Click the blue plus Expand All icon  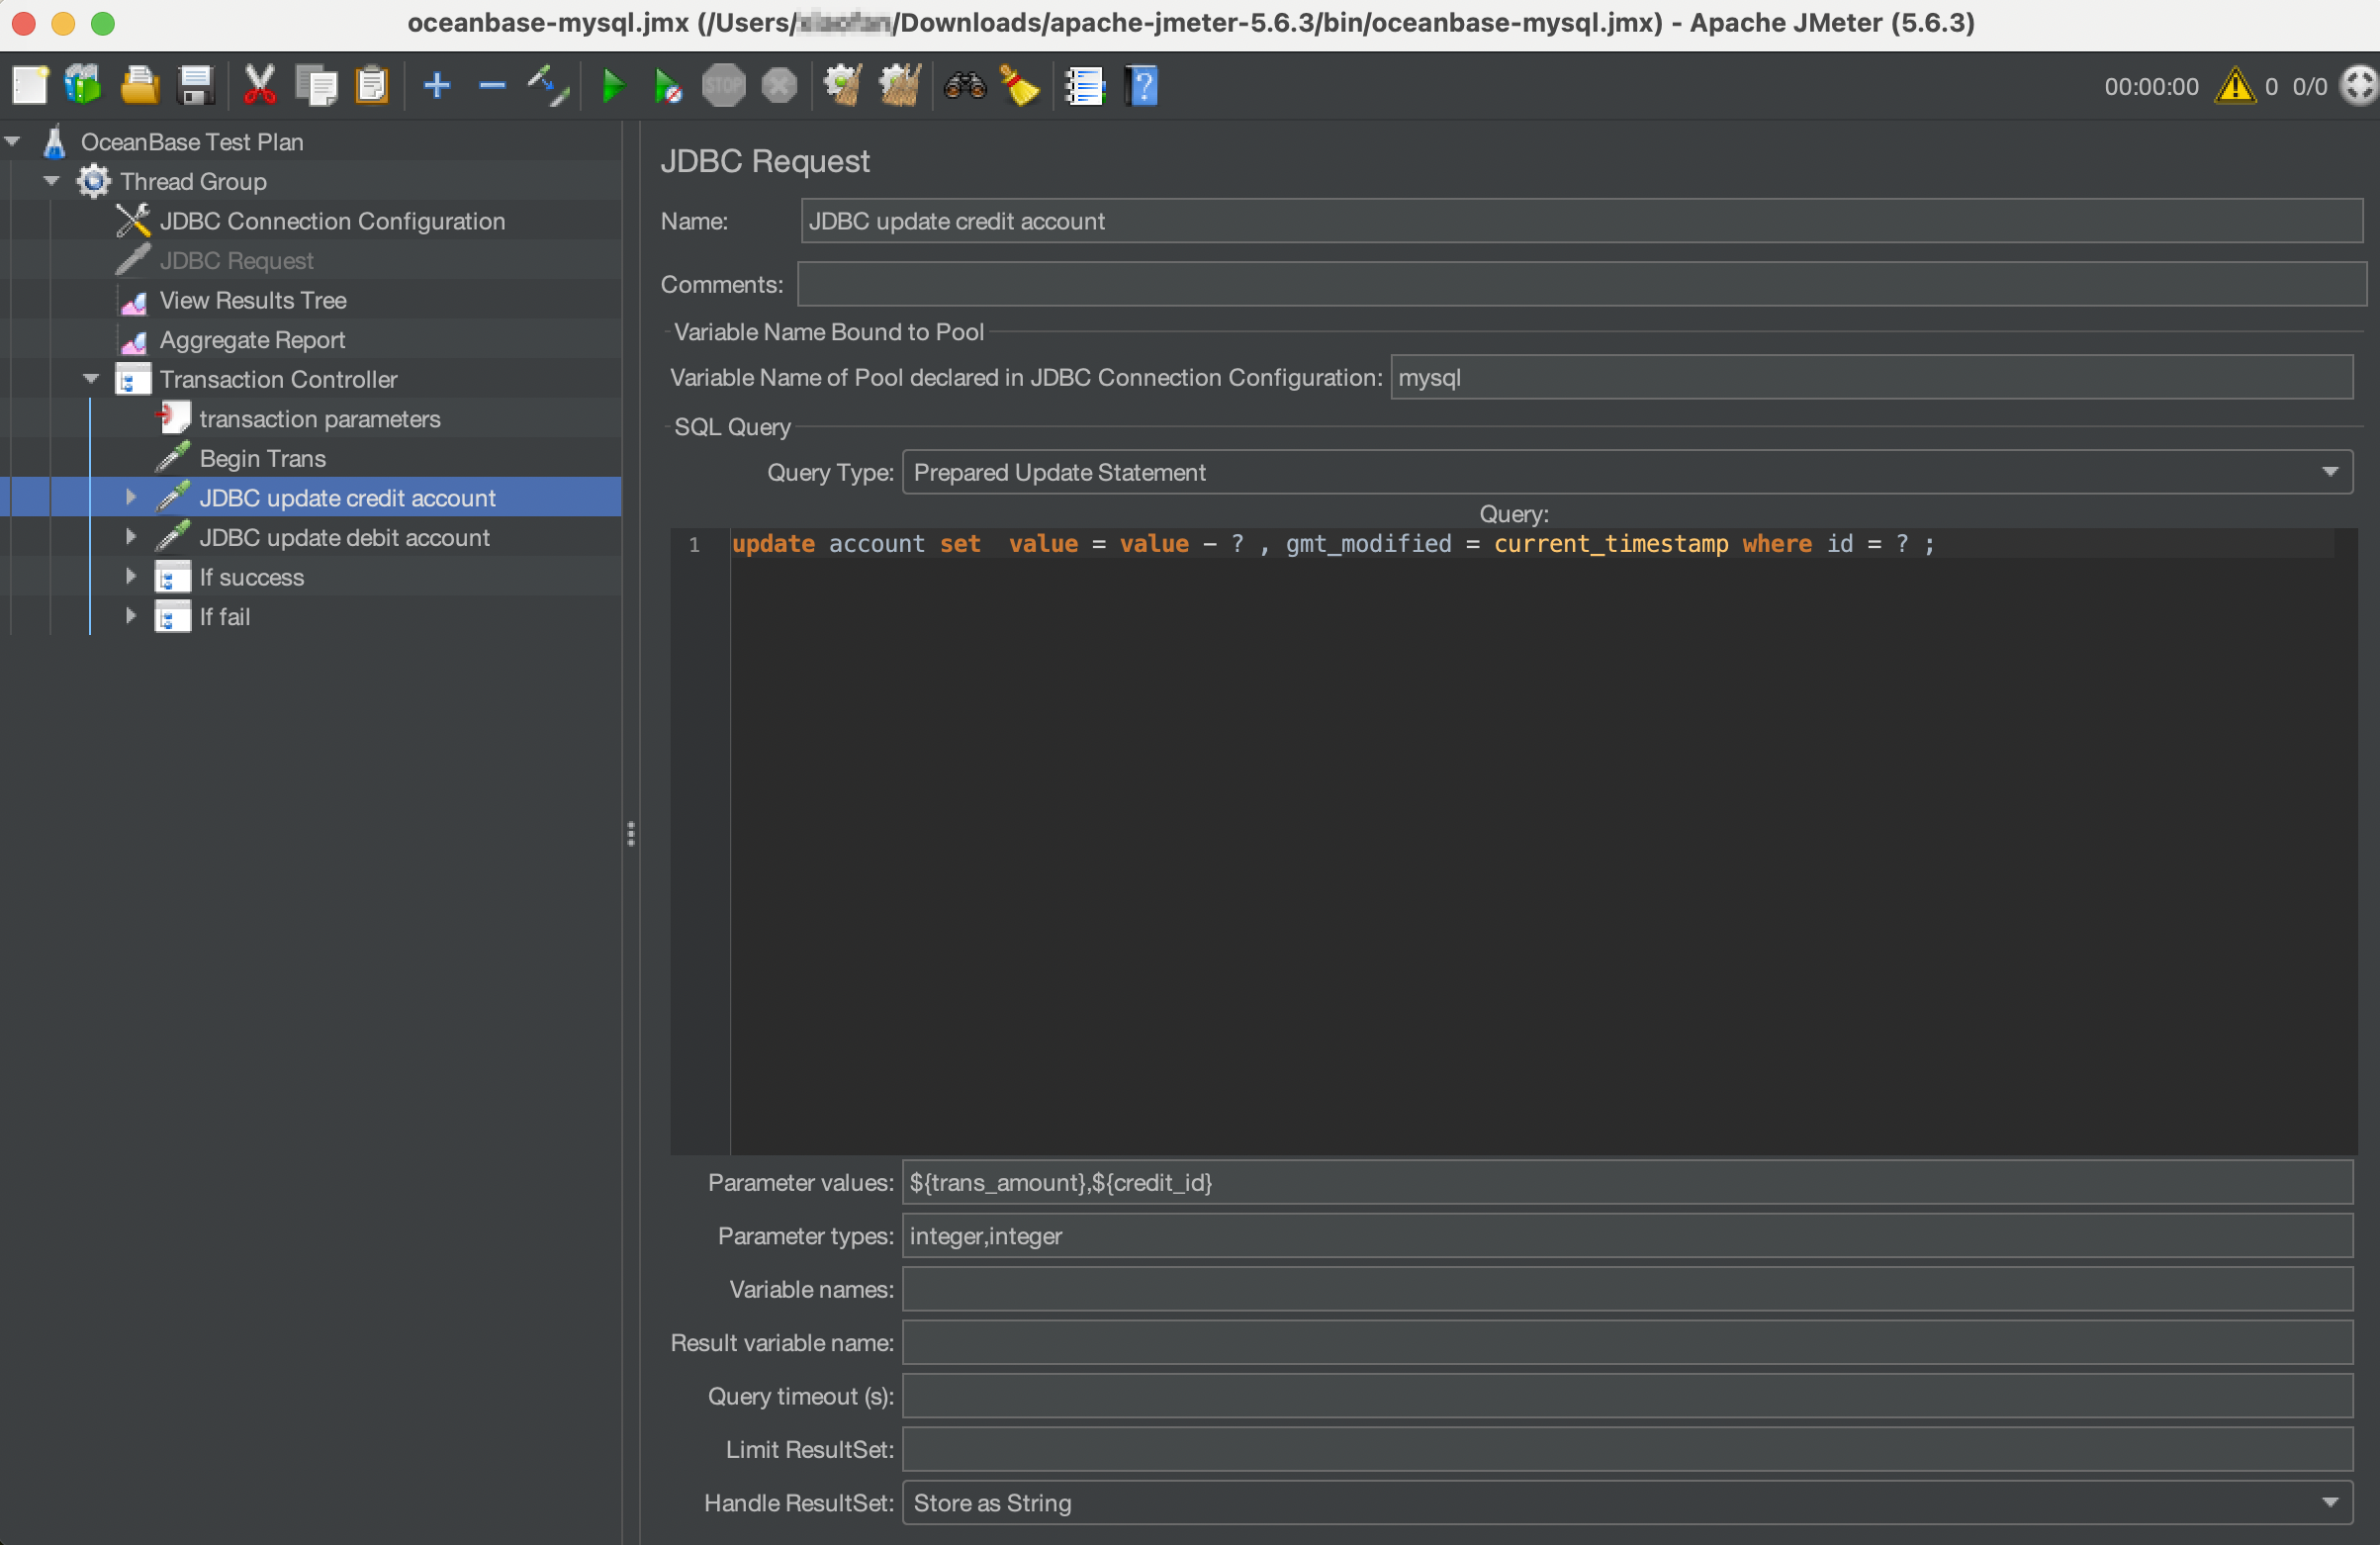pos(437,86)
